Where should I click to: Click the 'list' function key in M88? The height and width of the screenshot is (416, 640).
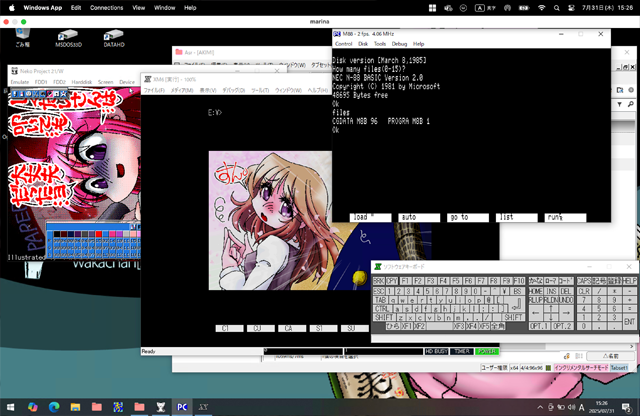tap(516, 218)
